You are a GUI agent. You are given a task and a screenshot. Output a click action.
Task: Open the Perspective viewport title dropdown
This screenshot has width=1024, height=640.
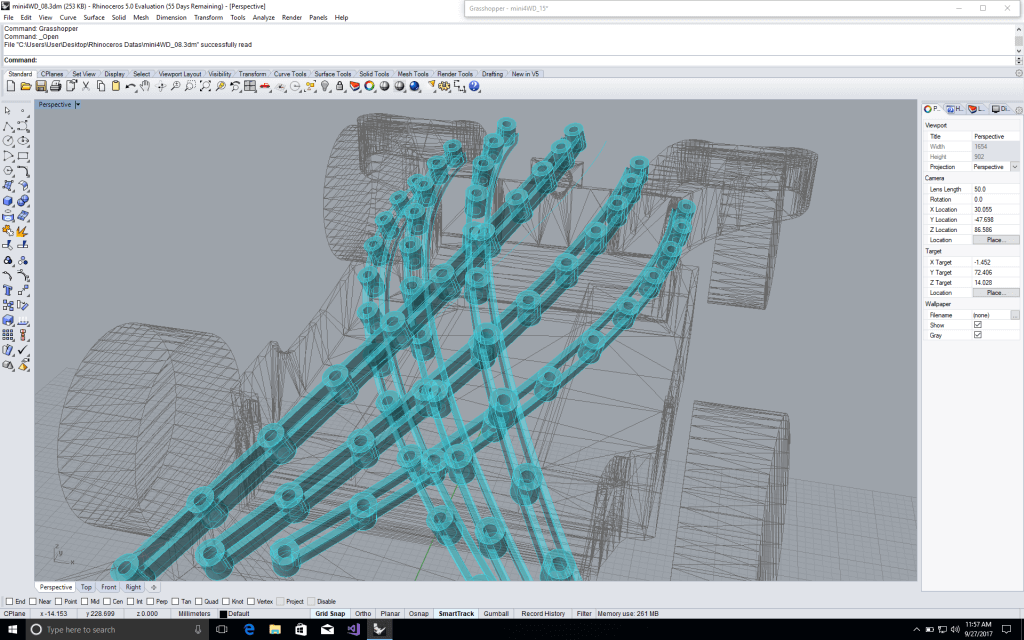click(77, 104)
